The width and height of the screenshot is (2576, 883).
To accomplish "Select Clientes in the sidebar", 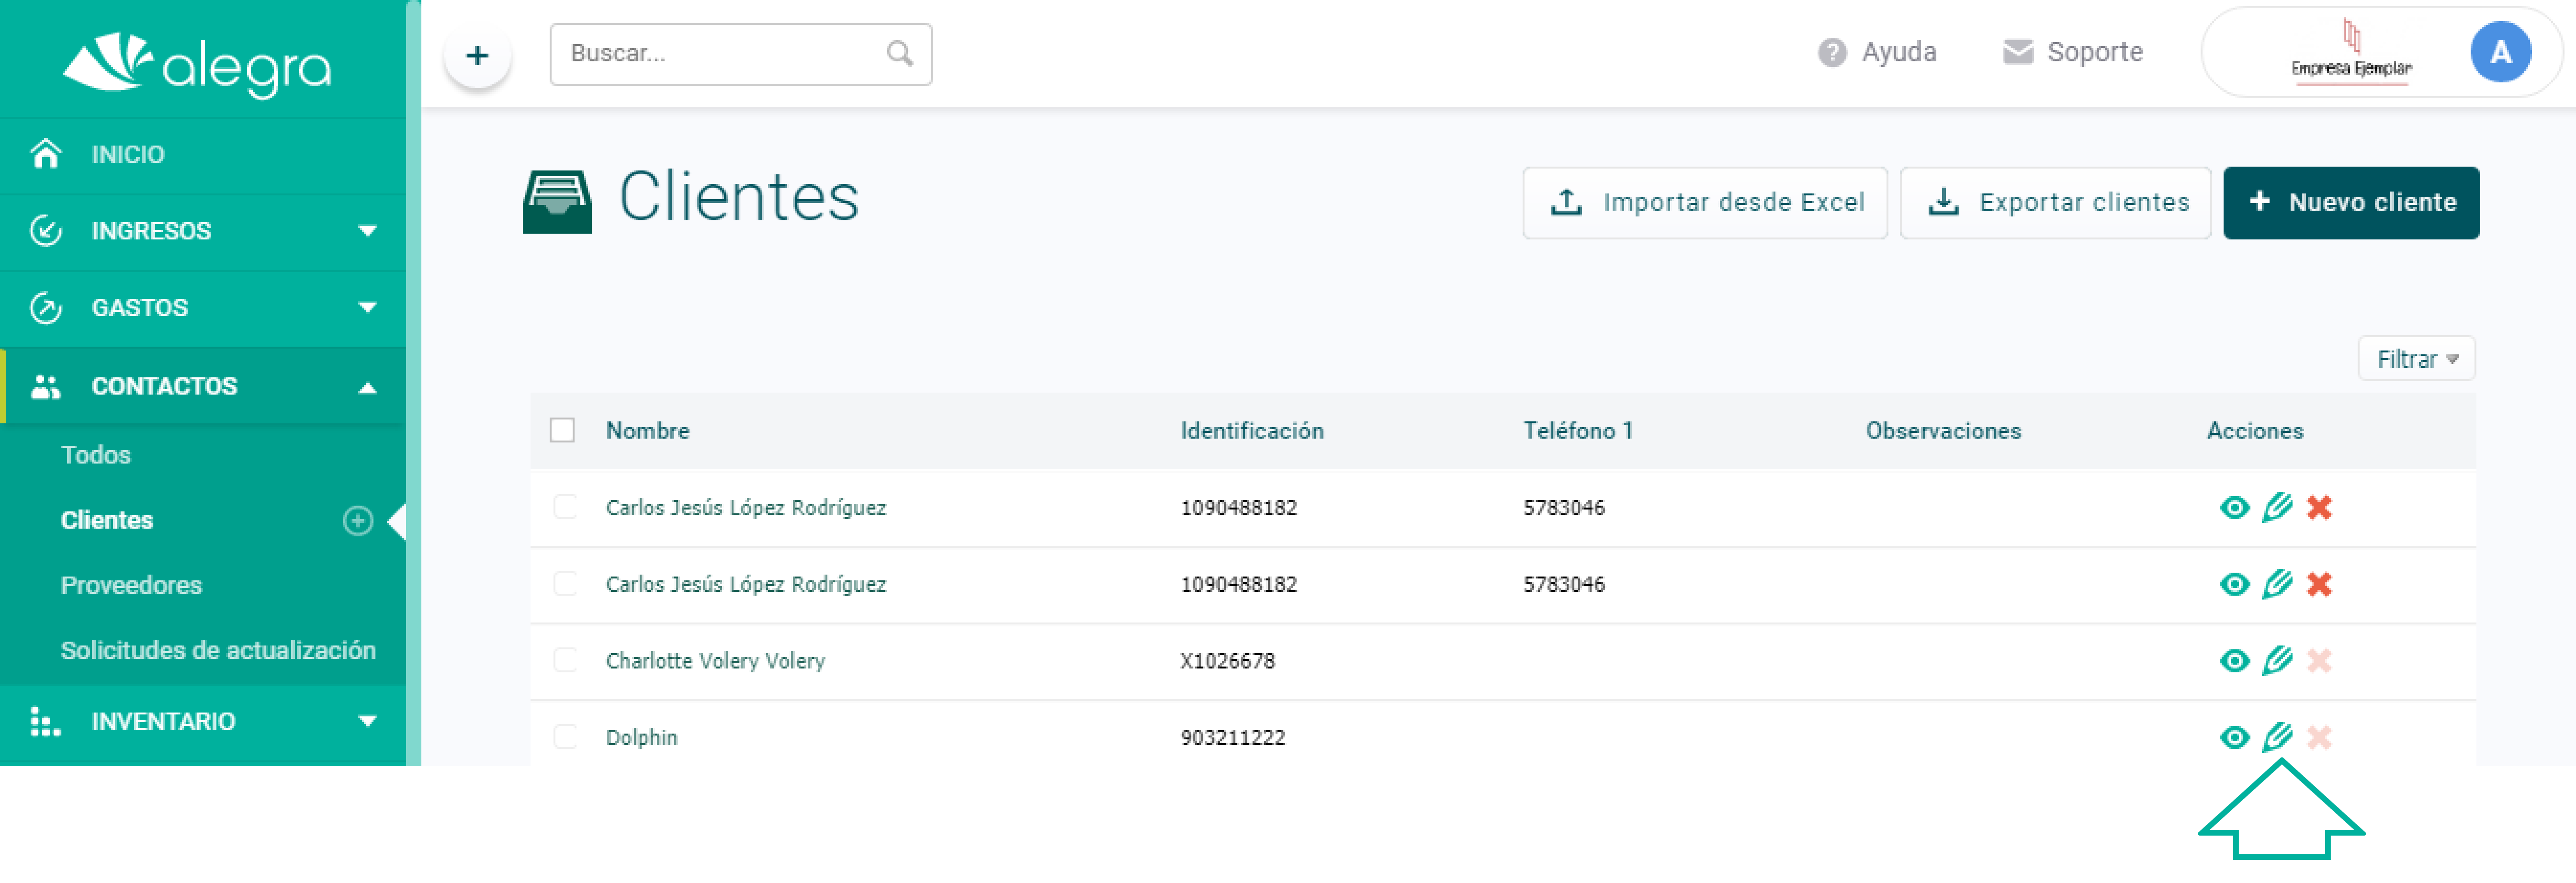I will pyautogui.click(x=107, y=520).
